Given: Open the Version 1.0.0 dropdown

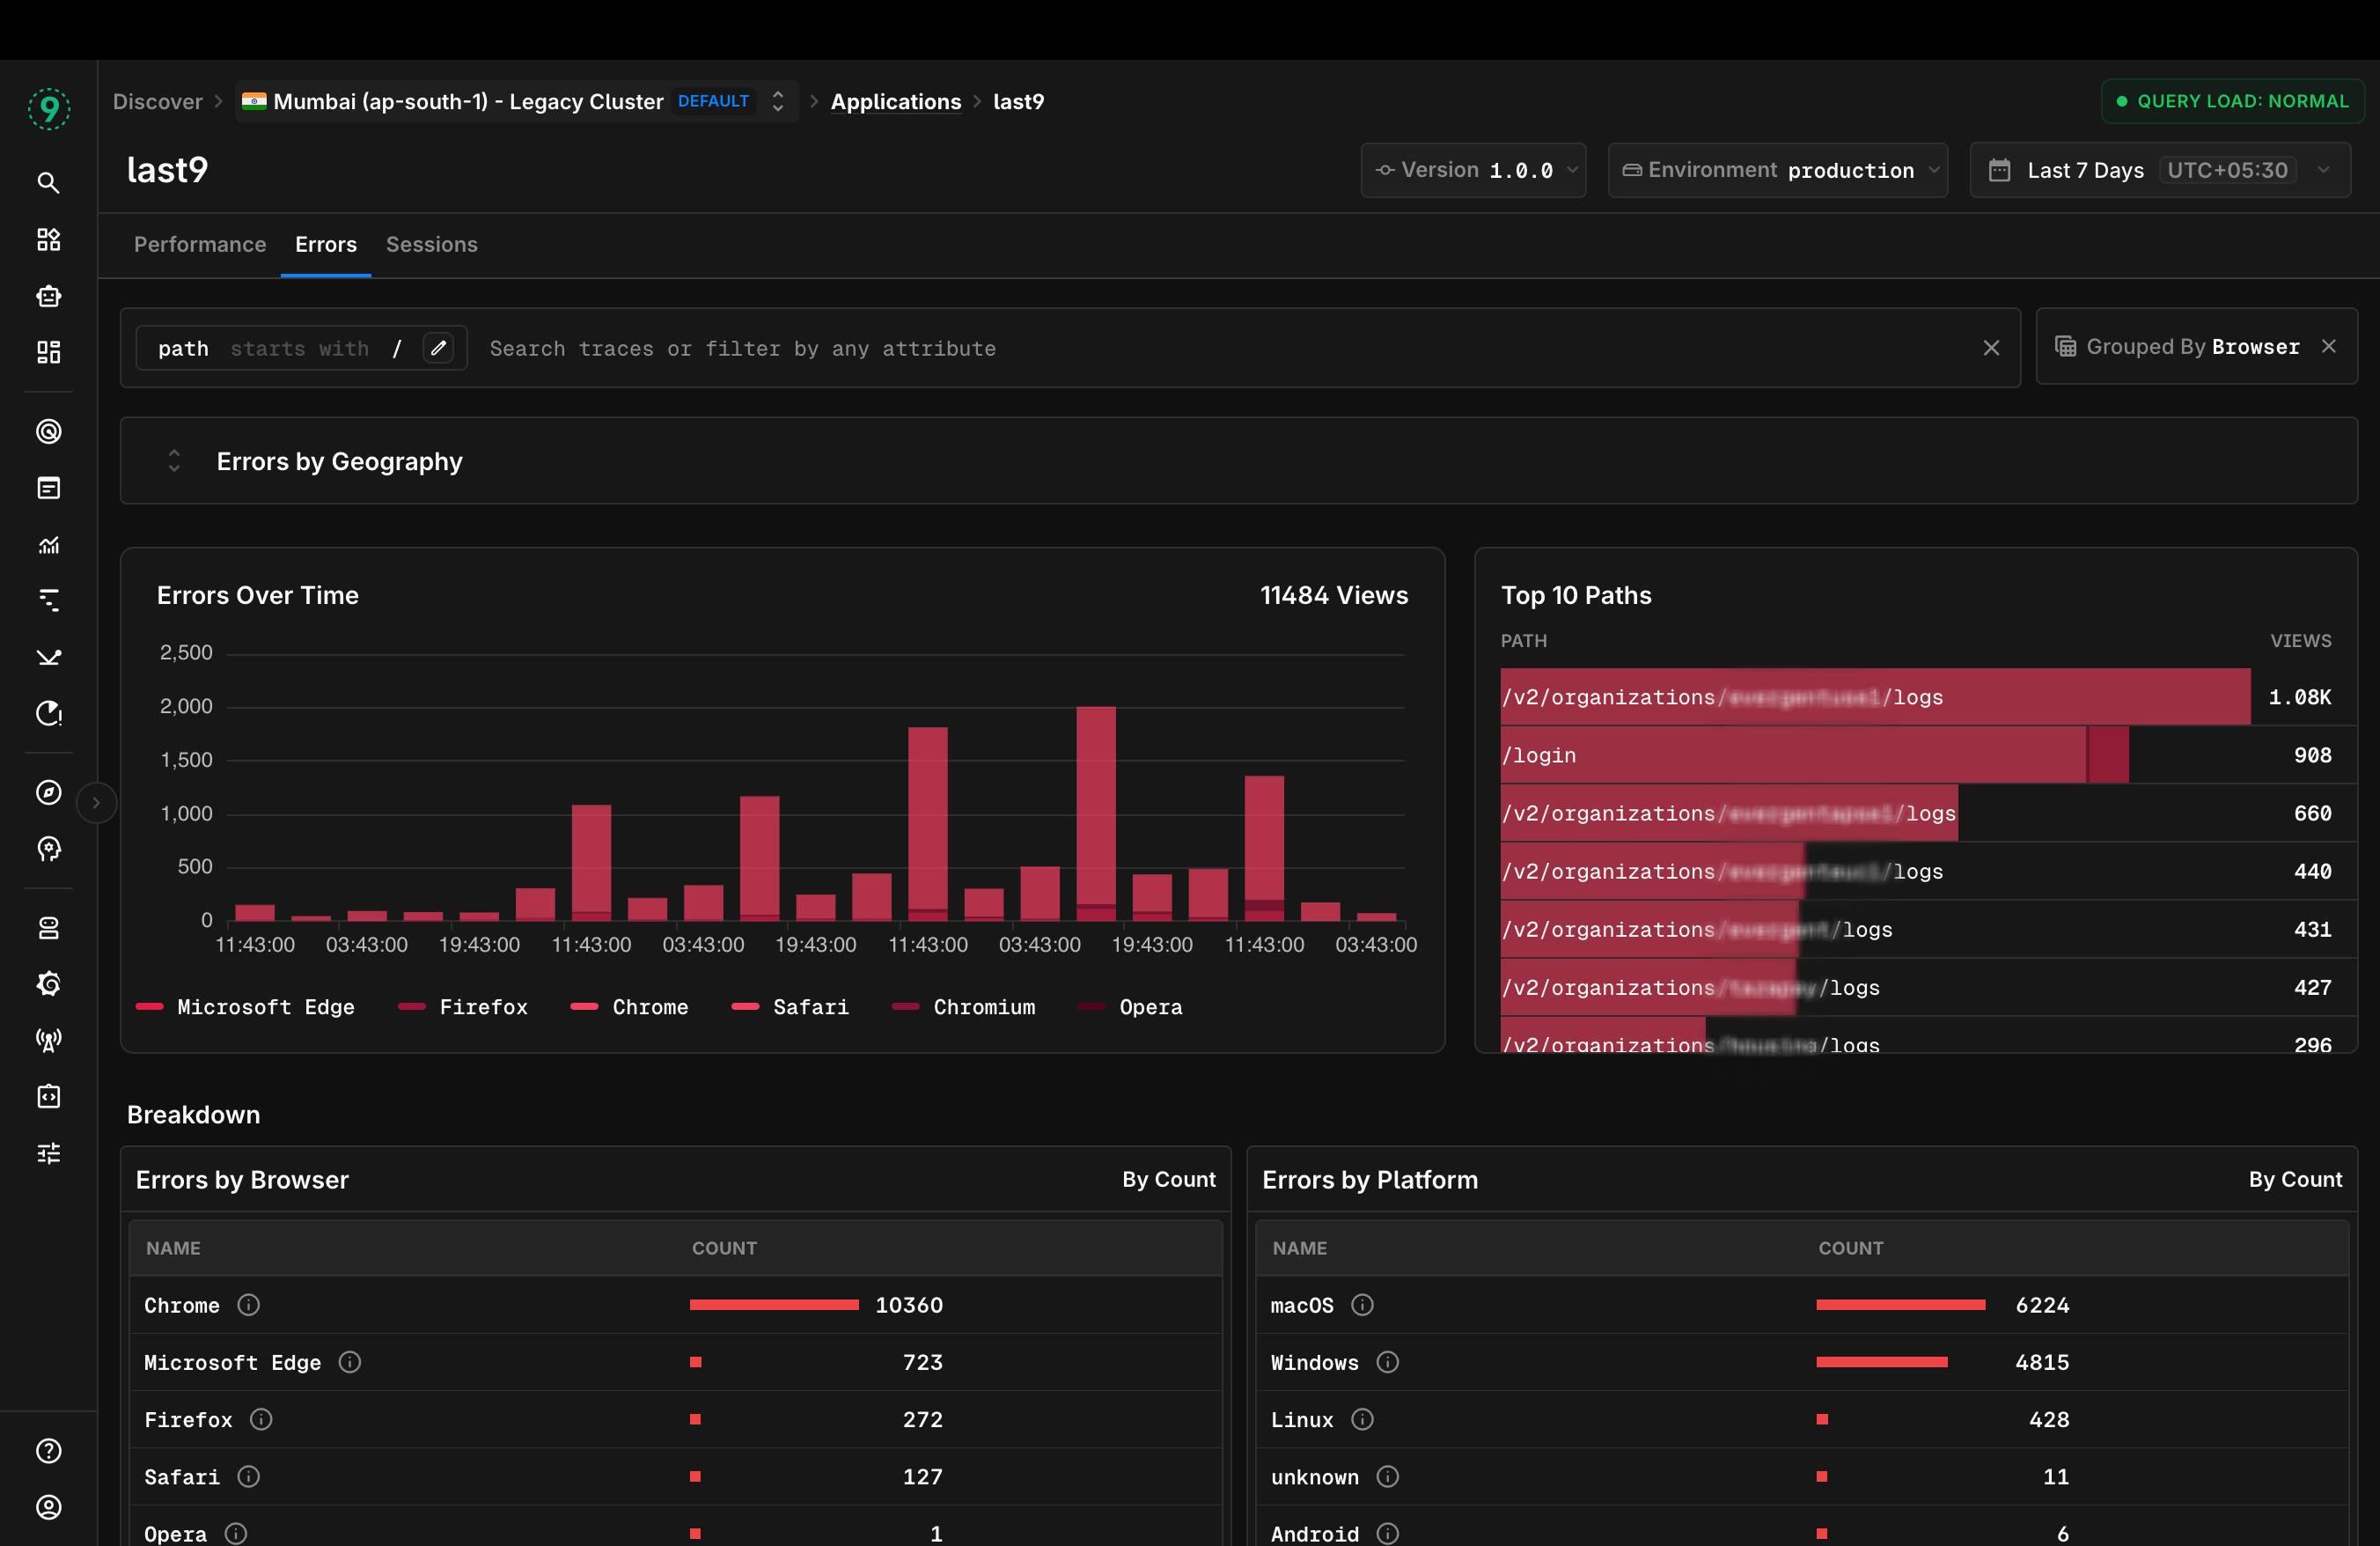Looking at the screenshot, I should point(1473,170).
